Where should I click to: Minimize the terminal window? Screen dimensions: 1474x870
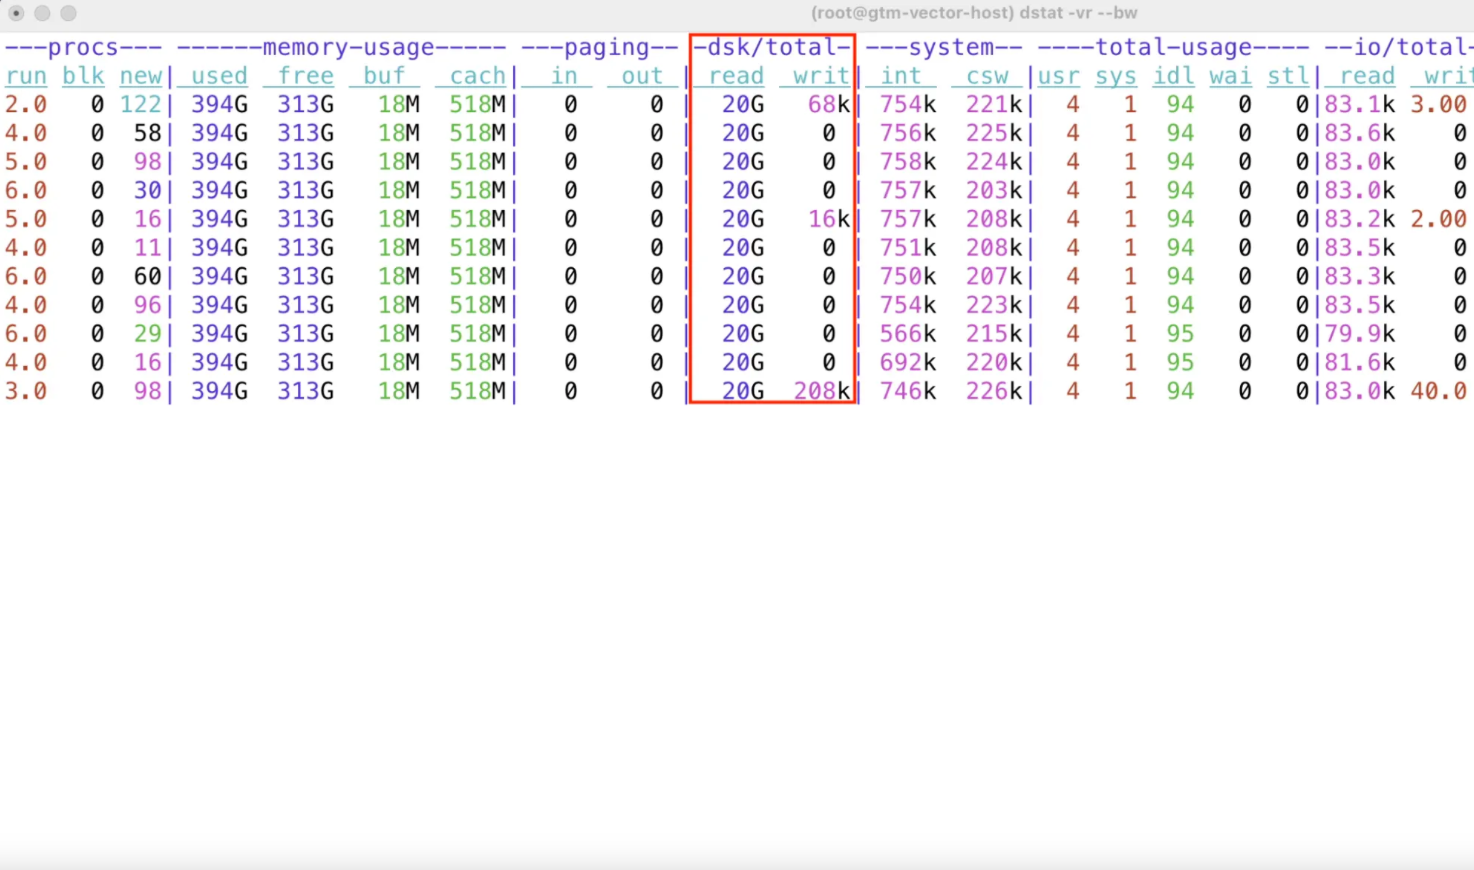tap(42, 13)
